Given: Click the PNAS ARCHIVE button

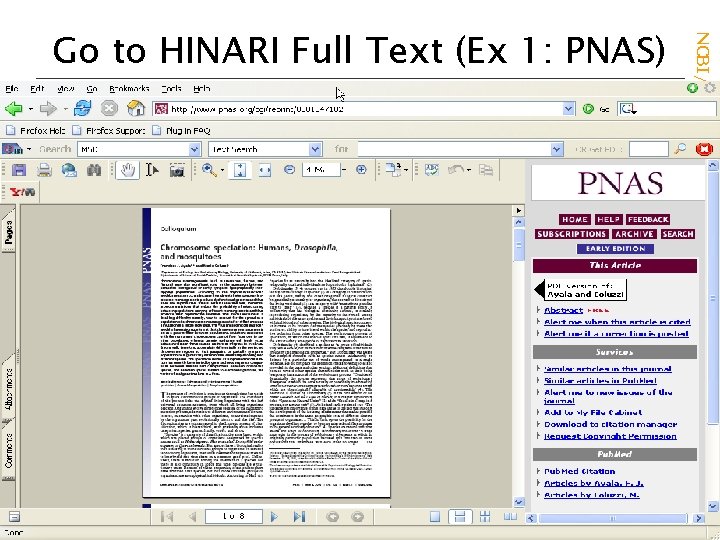Looking at the screenshot, I should pyautogui.click(x=635, y=234).
